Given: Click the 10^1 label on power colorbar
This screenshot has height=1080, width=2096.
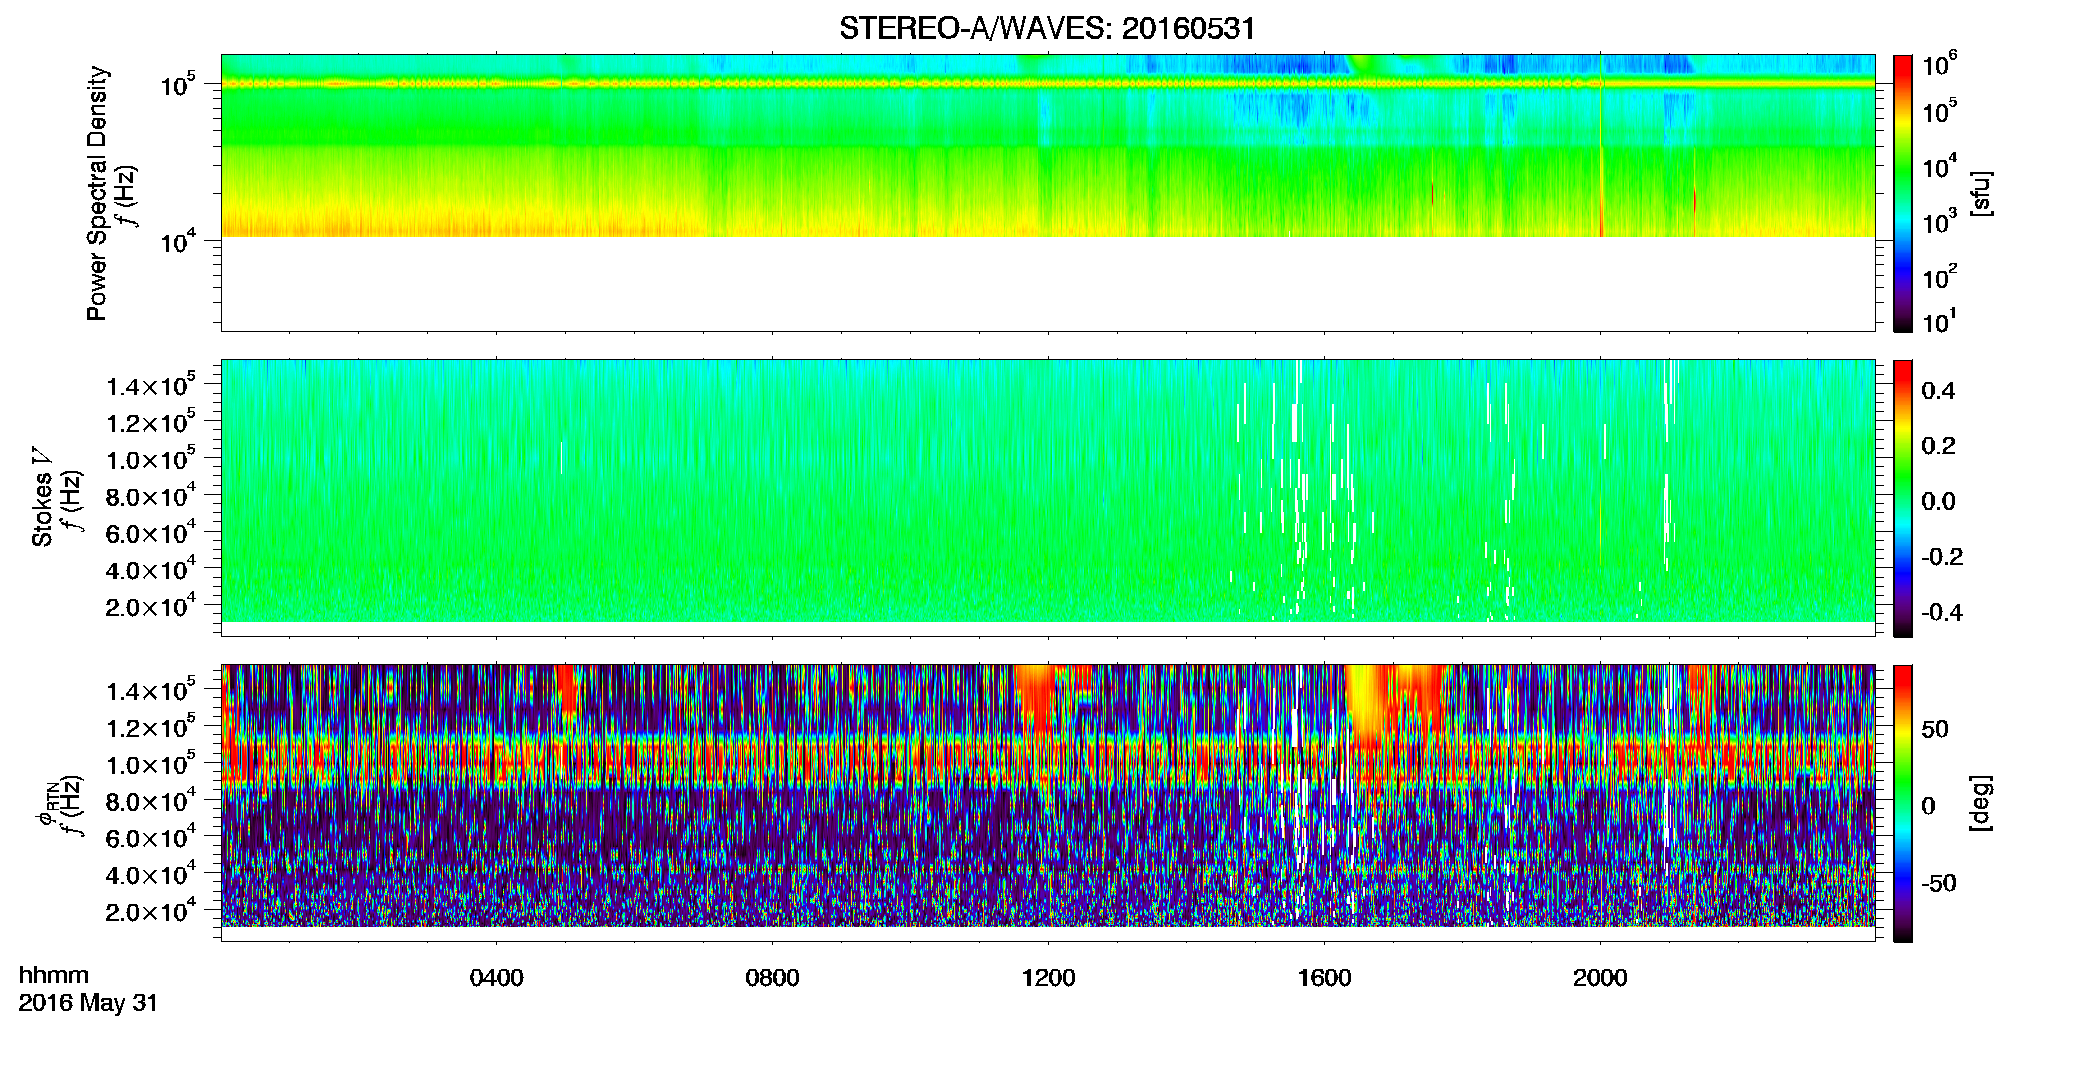Looking at the screenshot, I should point(1939,322).
